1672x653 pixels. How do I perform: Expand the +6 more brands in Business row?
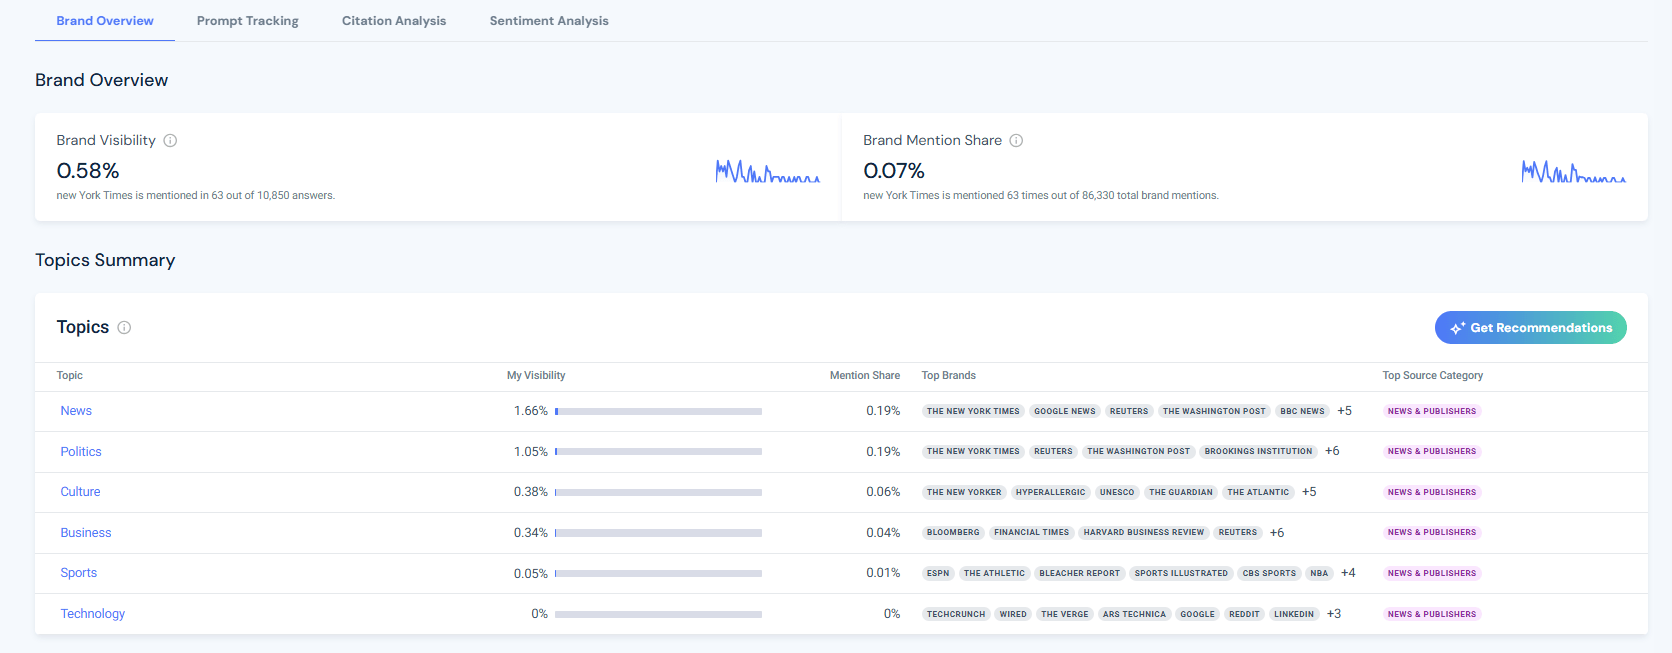(x=1277, y=533)
